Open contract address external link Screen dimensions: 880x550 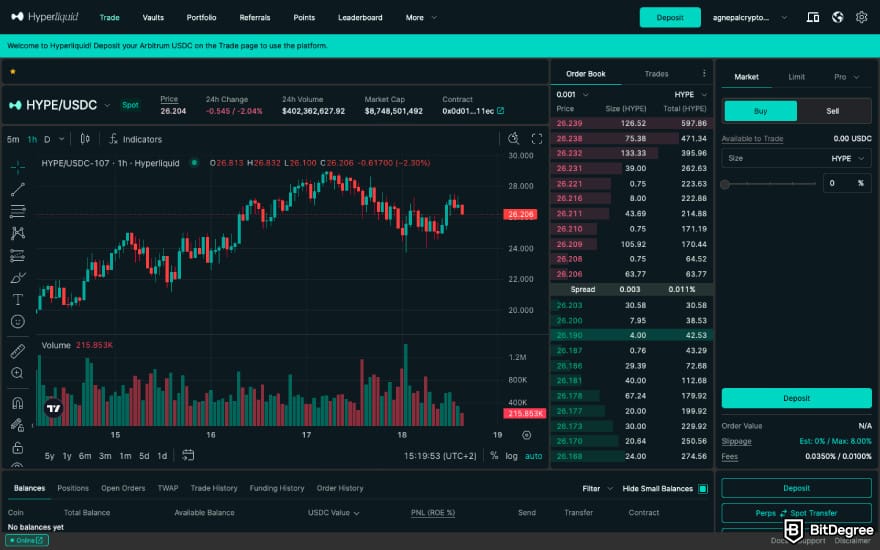click(x=501, y=111)
